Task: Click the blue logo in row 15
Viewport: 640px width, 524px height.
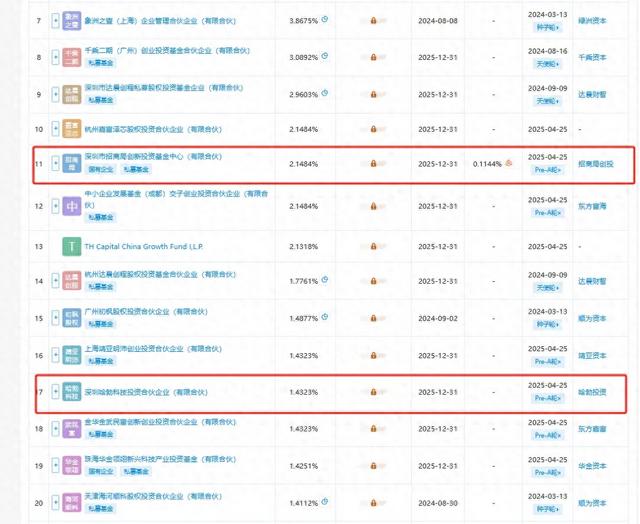Action: pos(71,318)
